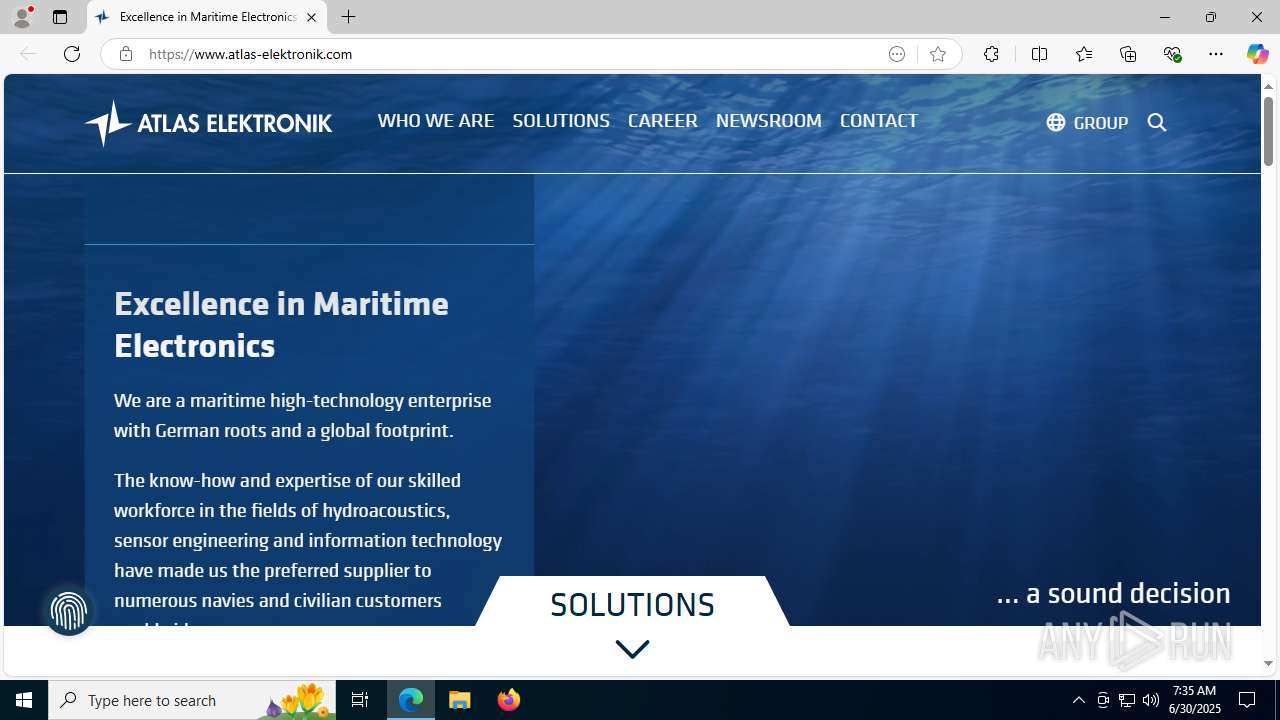Toggle Split screen view icon
This screenshot has height=720, width=1280.
pos(1039,54)
